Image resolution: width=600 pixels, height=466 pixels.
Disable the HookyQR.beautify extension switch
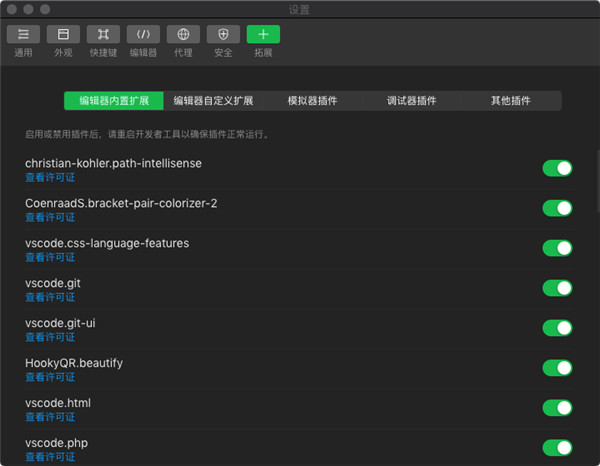click(x=557, y=368)
